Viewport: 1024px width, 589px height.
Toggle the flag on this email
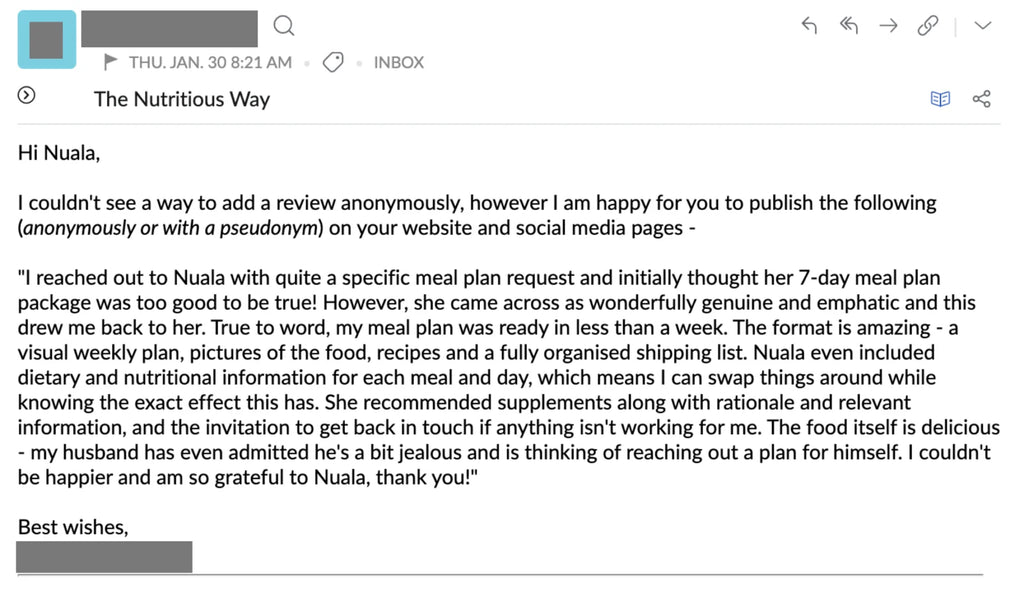point(111,62)
